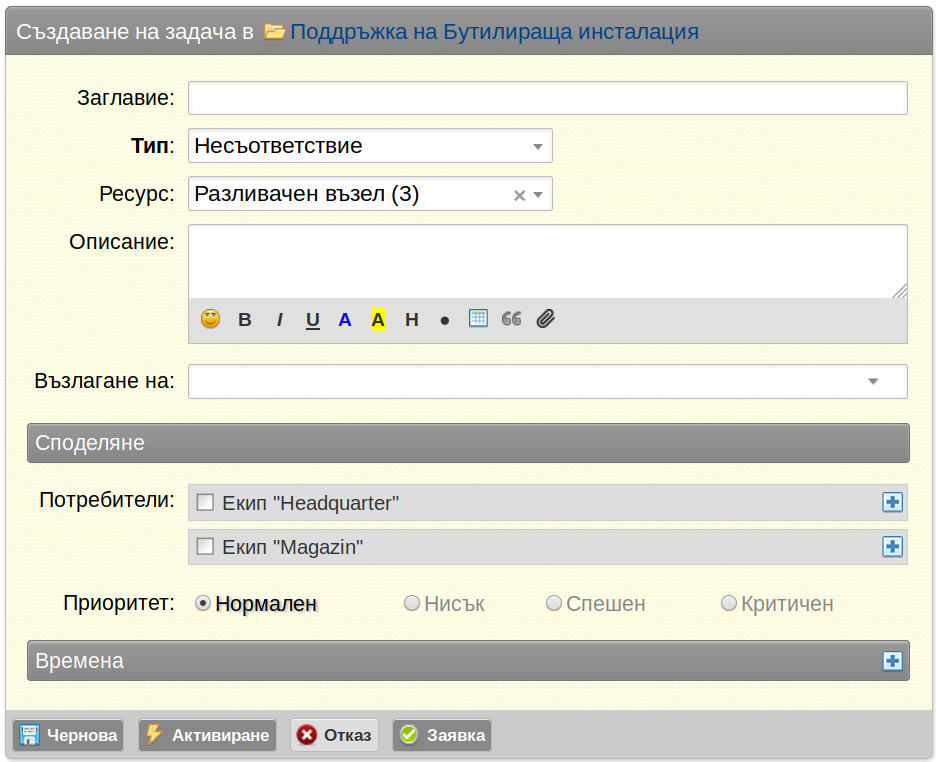
Task: Open the Възлагане на dropdown
Action: tap(548, 381)
